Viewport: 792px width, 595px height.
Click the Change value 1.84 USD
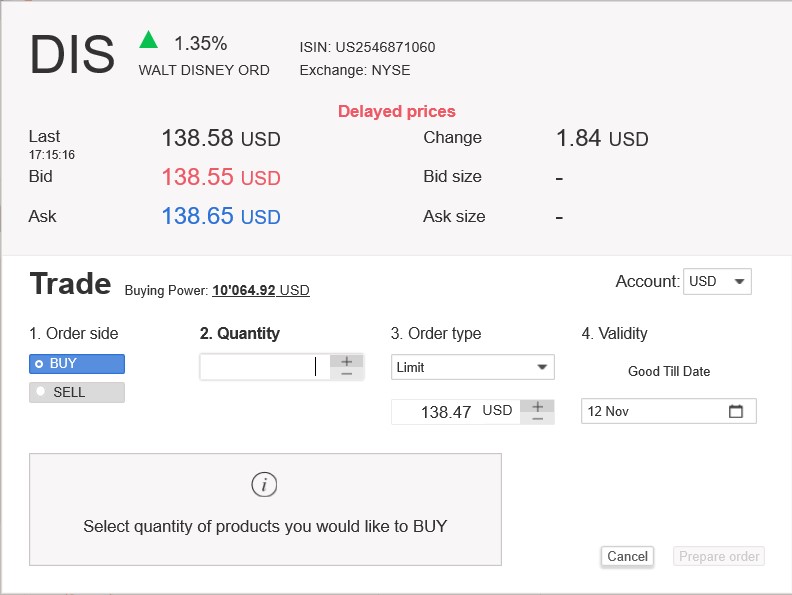602,138
